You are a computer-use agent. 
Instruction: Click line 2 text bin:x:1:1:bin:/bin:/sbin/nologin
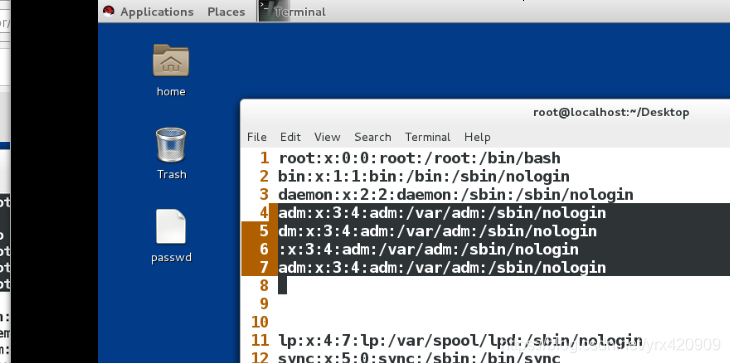coord(424,176)
